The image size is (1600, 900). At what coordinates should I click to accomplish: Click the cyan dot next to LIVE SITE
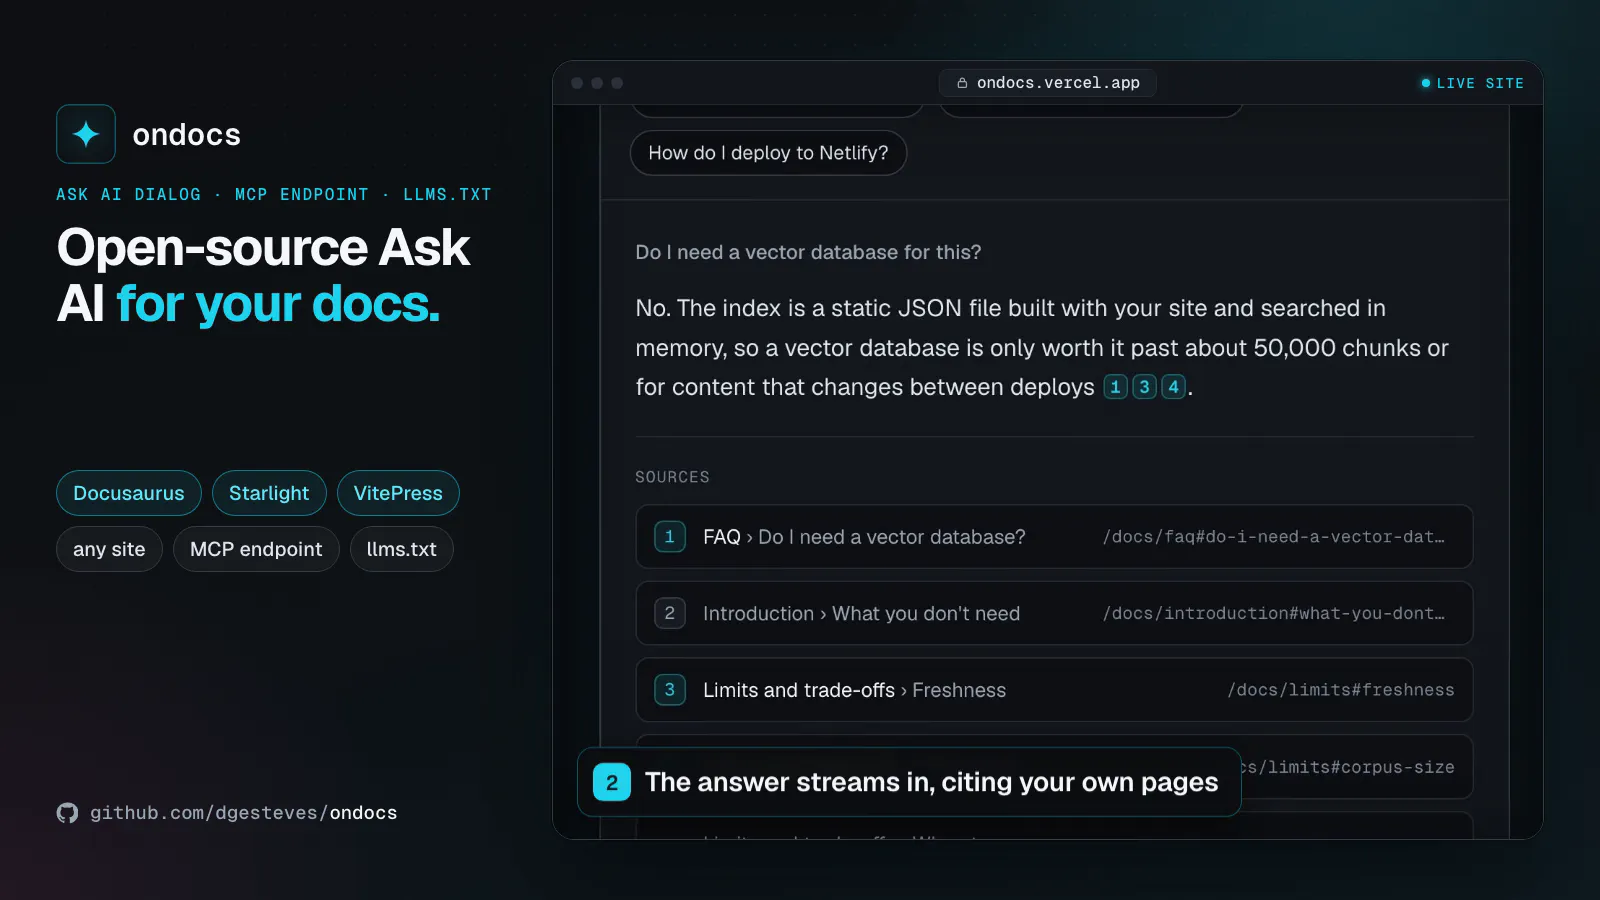click(1426, 83)
